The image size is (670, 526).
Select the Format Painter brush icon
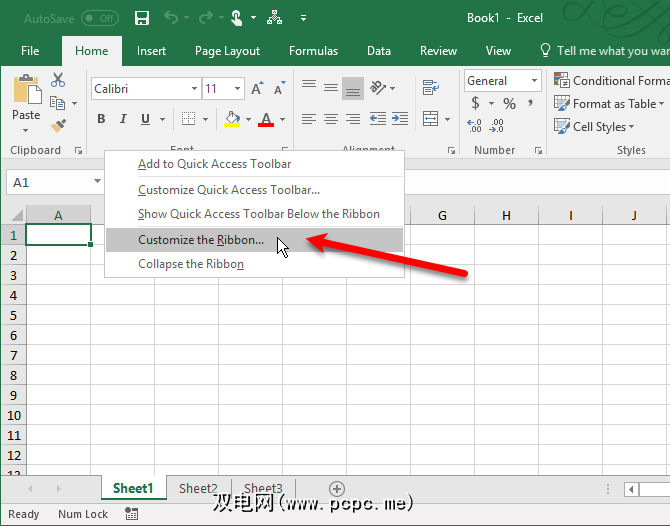pos(58,126)
